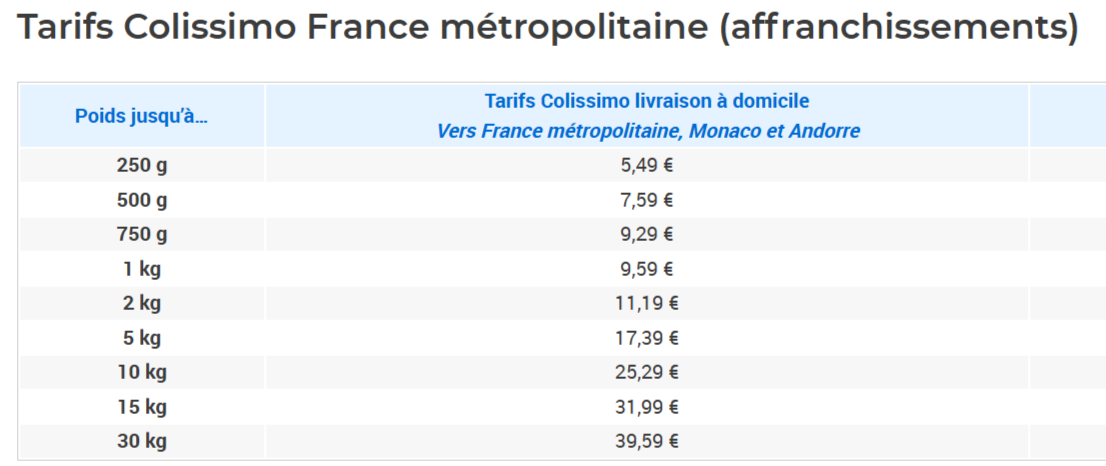
Task: Select the 30 kg weight cell
Action: coord(141,441)
